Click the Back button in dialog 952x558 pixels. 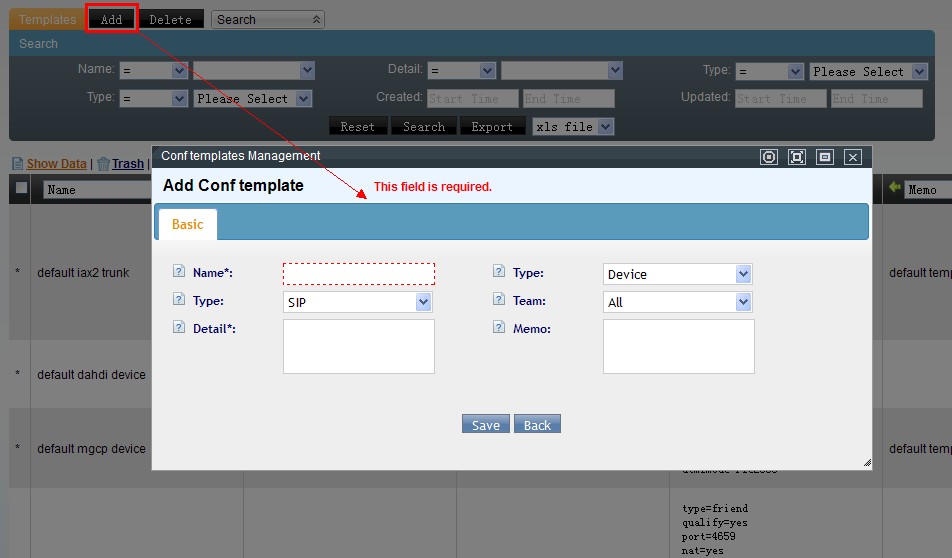pyautogui.click(x=537, y=425)
